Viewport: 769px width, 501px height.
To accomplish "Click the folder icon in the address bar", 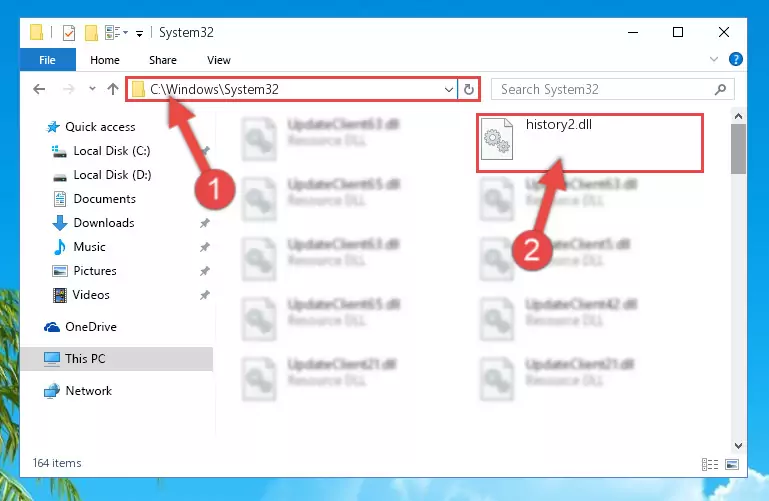I will pyautogui.click(x=138, y=89).
